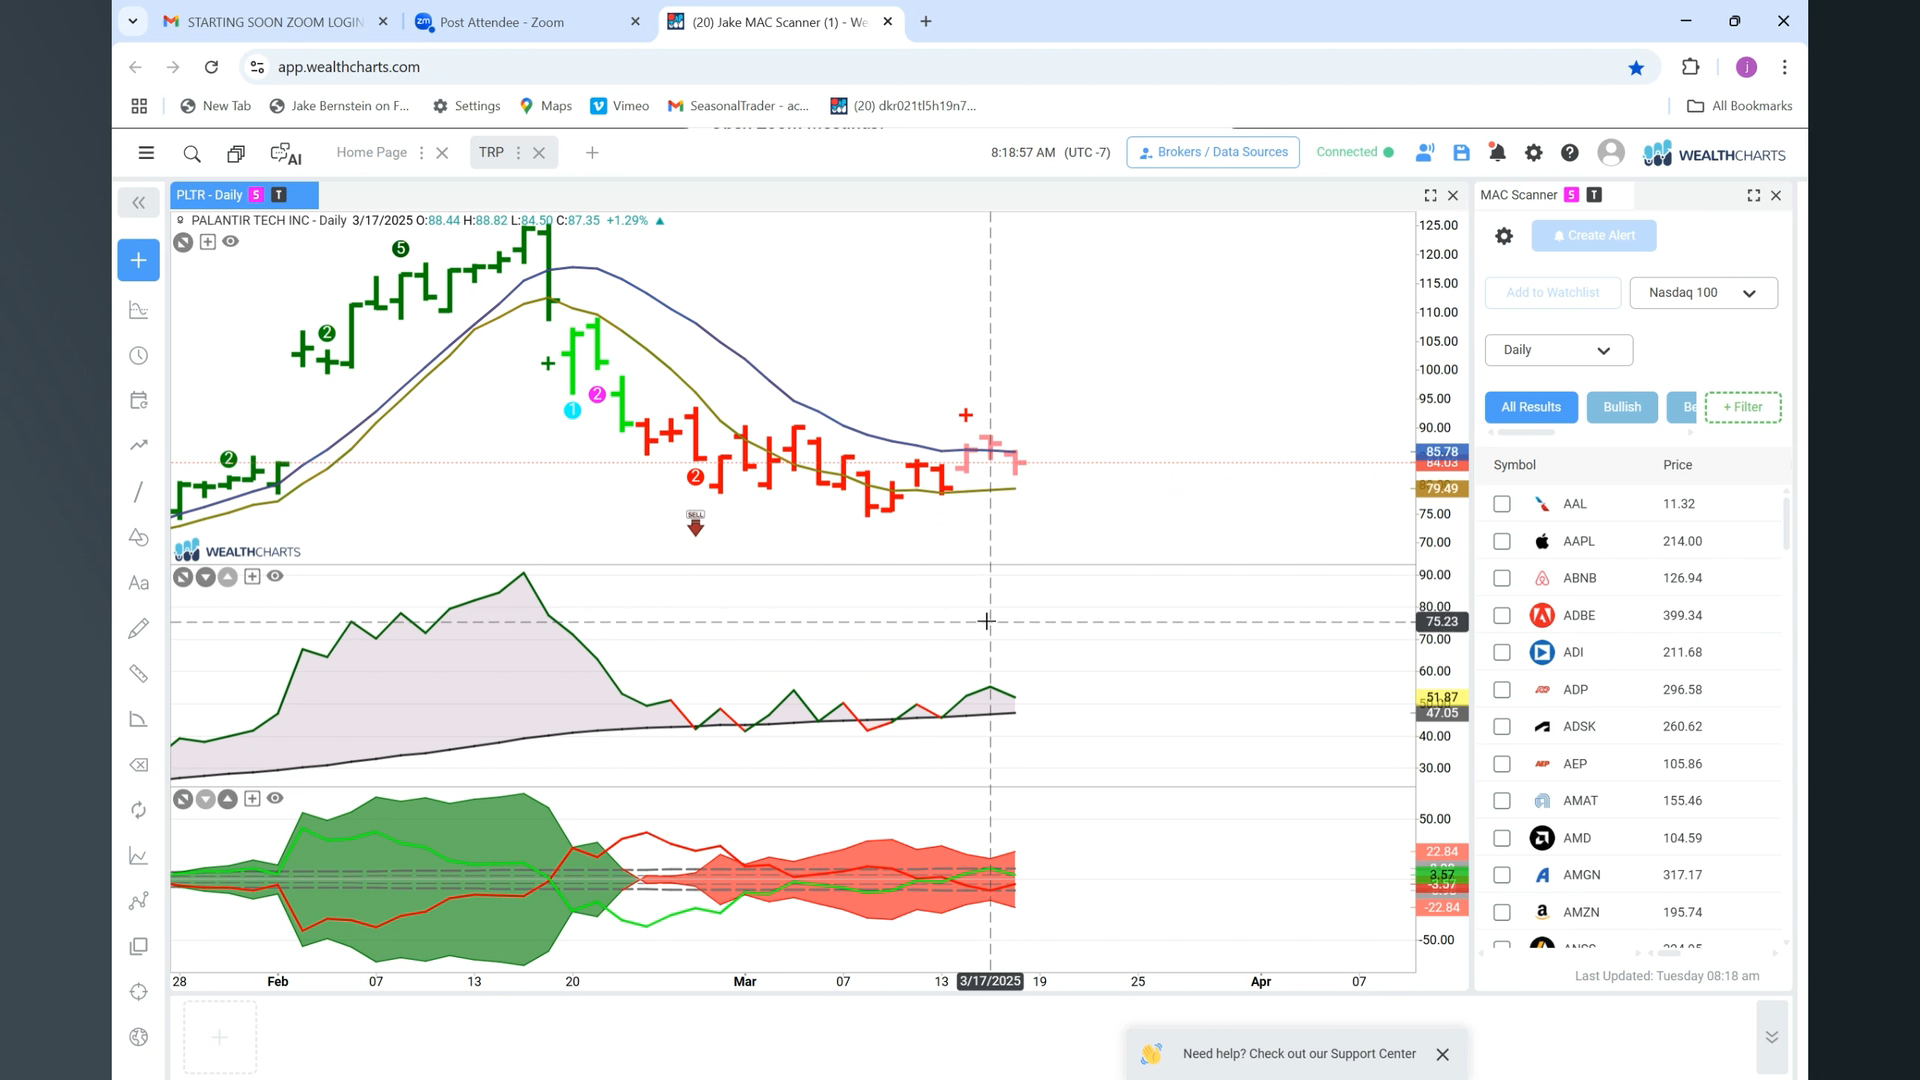Select the eraser delete drawings tool
1920x1080 pixels.
139,765
